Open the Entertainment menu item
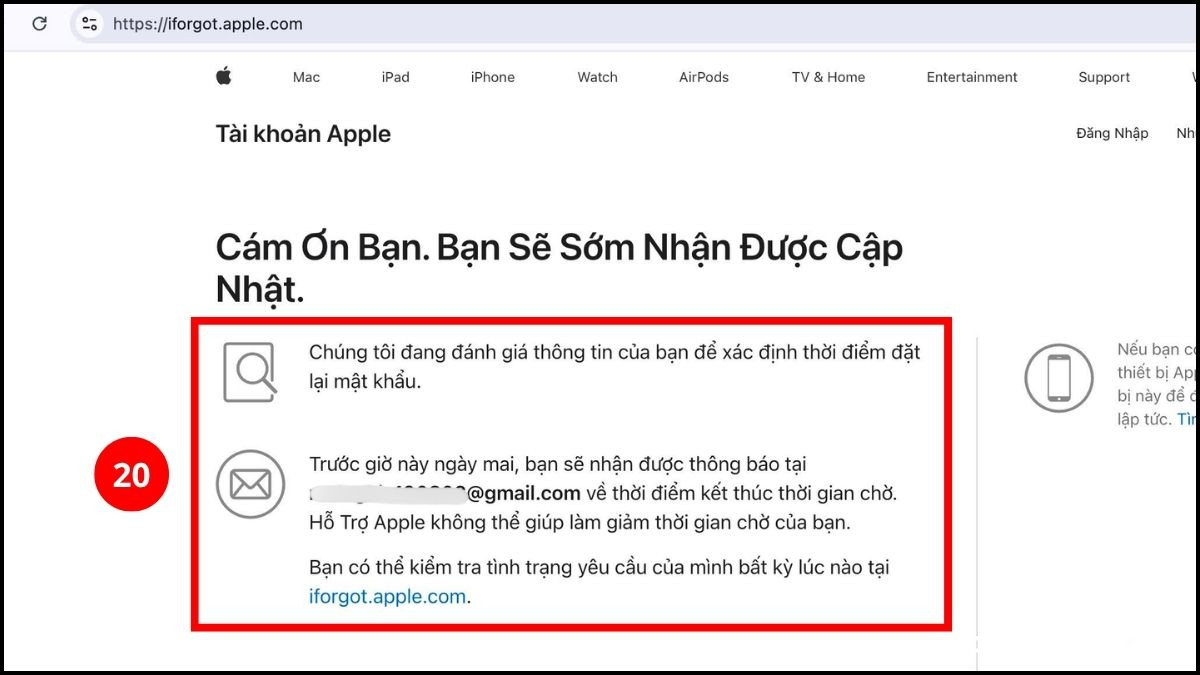 tap(972, 77)
